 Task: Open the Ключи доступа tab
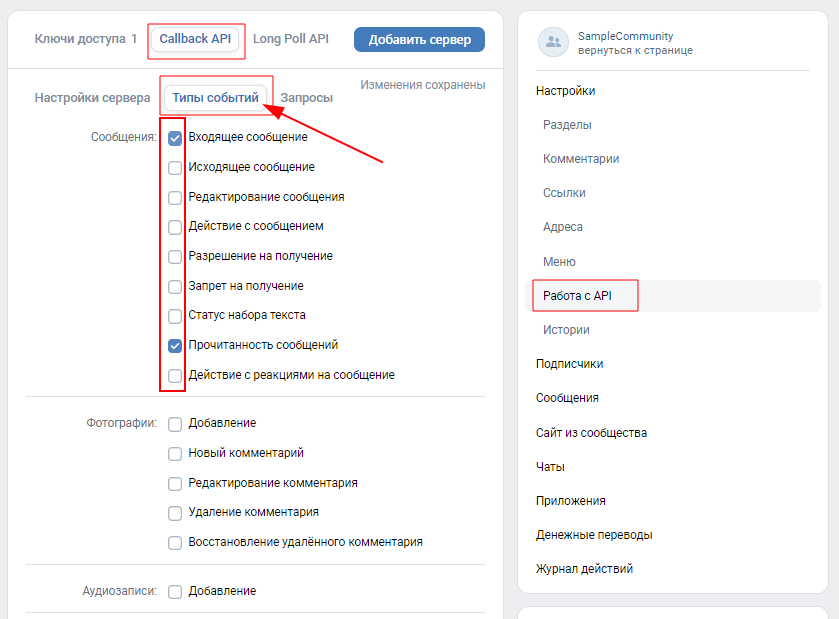tap(85, 39)
